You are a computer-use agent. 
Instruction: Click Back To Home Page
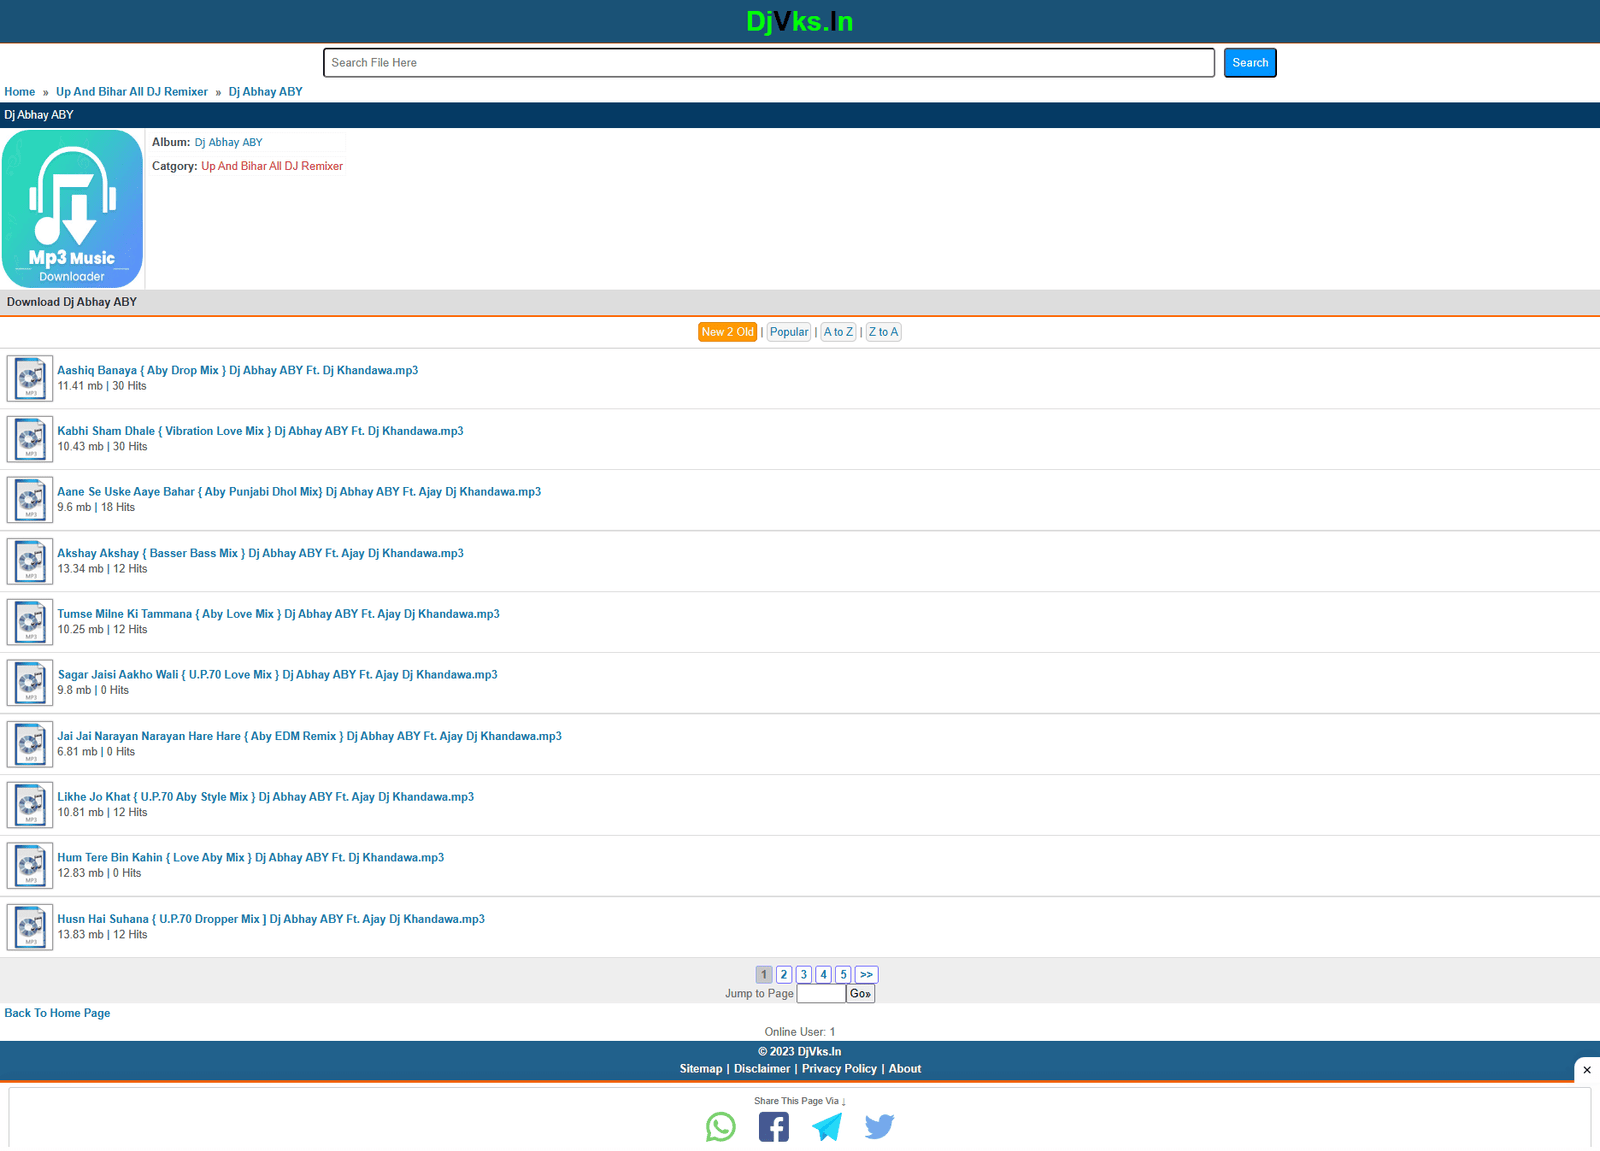pyautogui.click(x=57, y=1012)
